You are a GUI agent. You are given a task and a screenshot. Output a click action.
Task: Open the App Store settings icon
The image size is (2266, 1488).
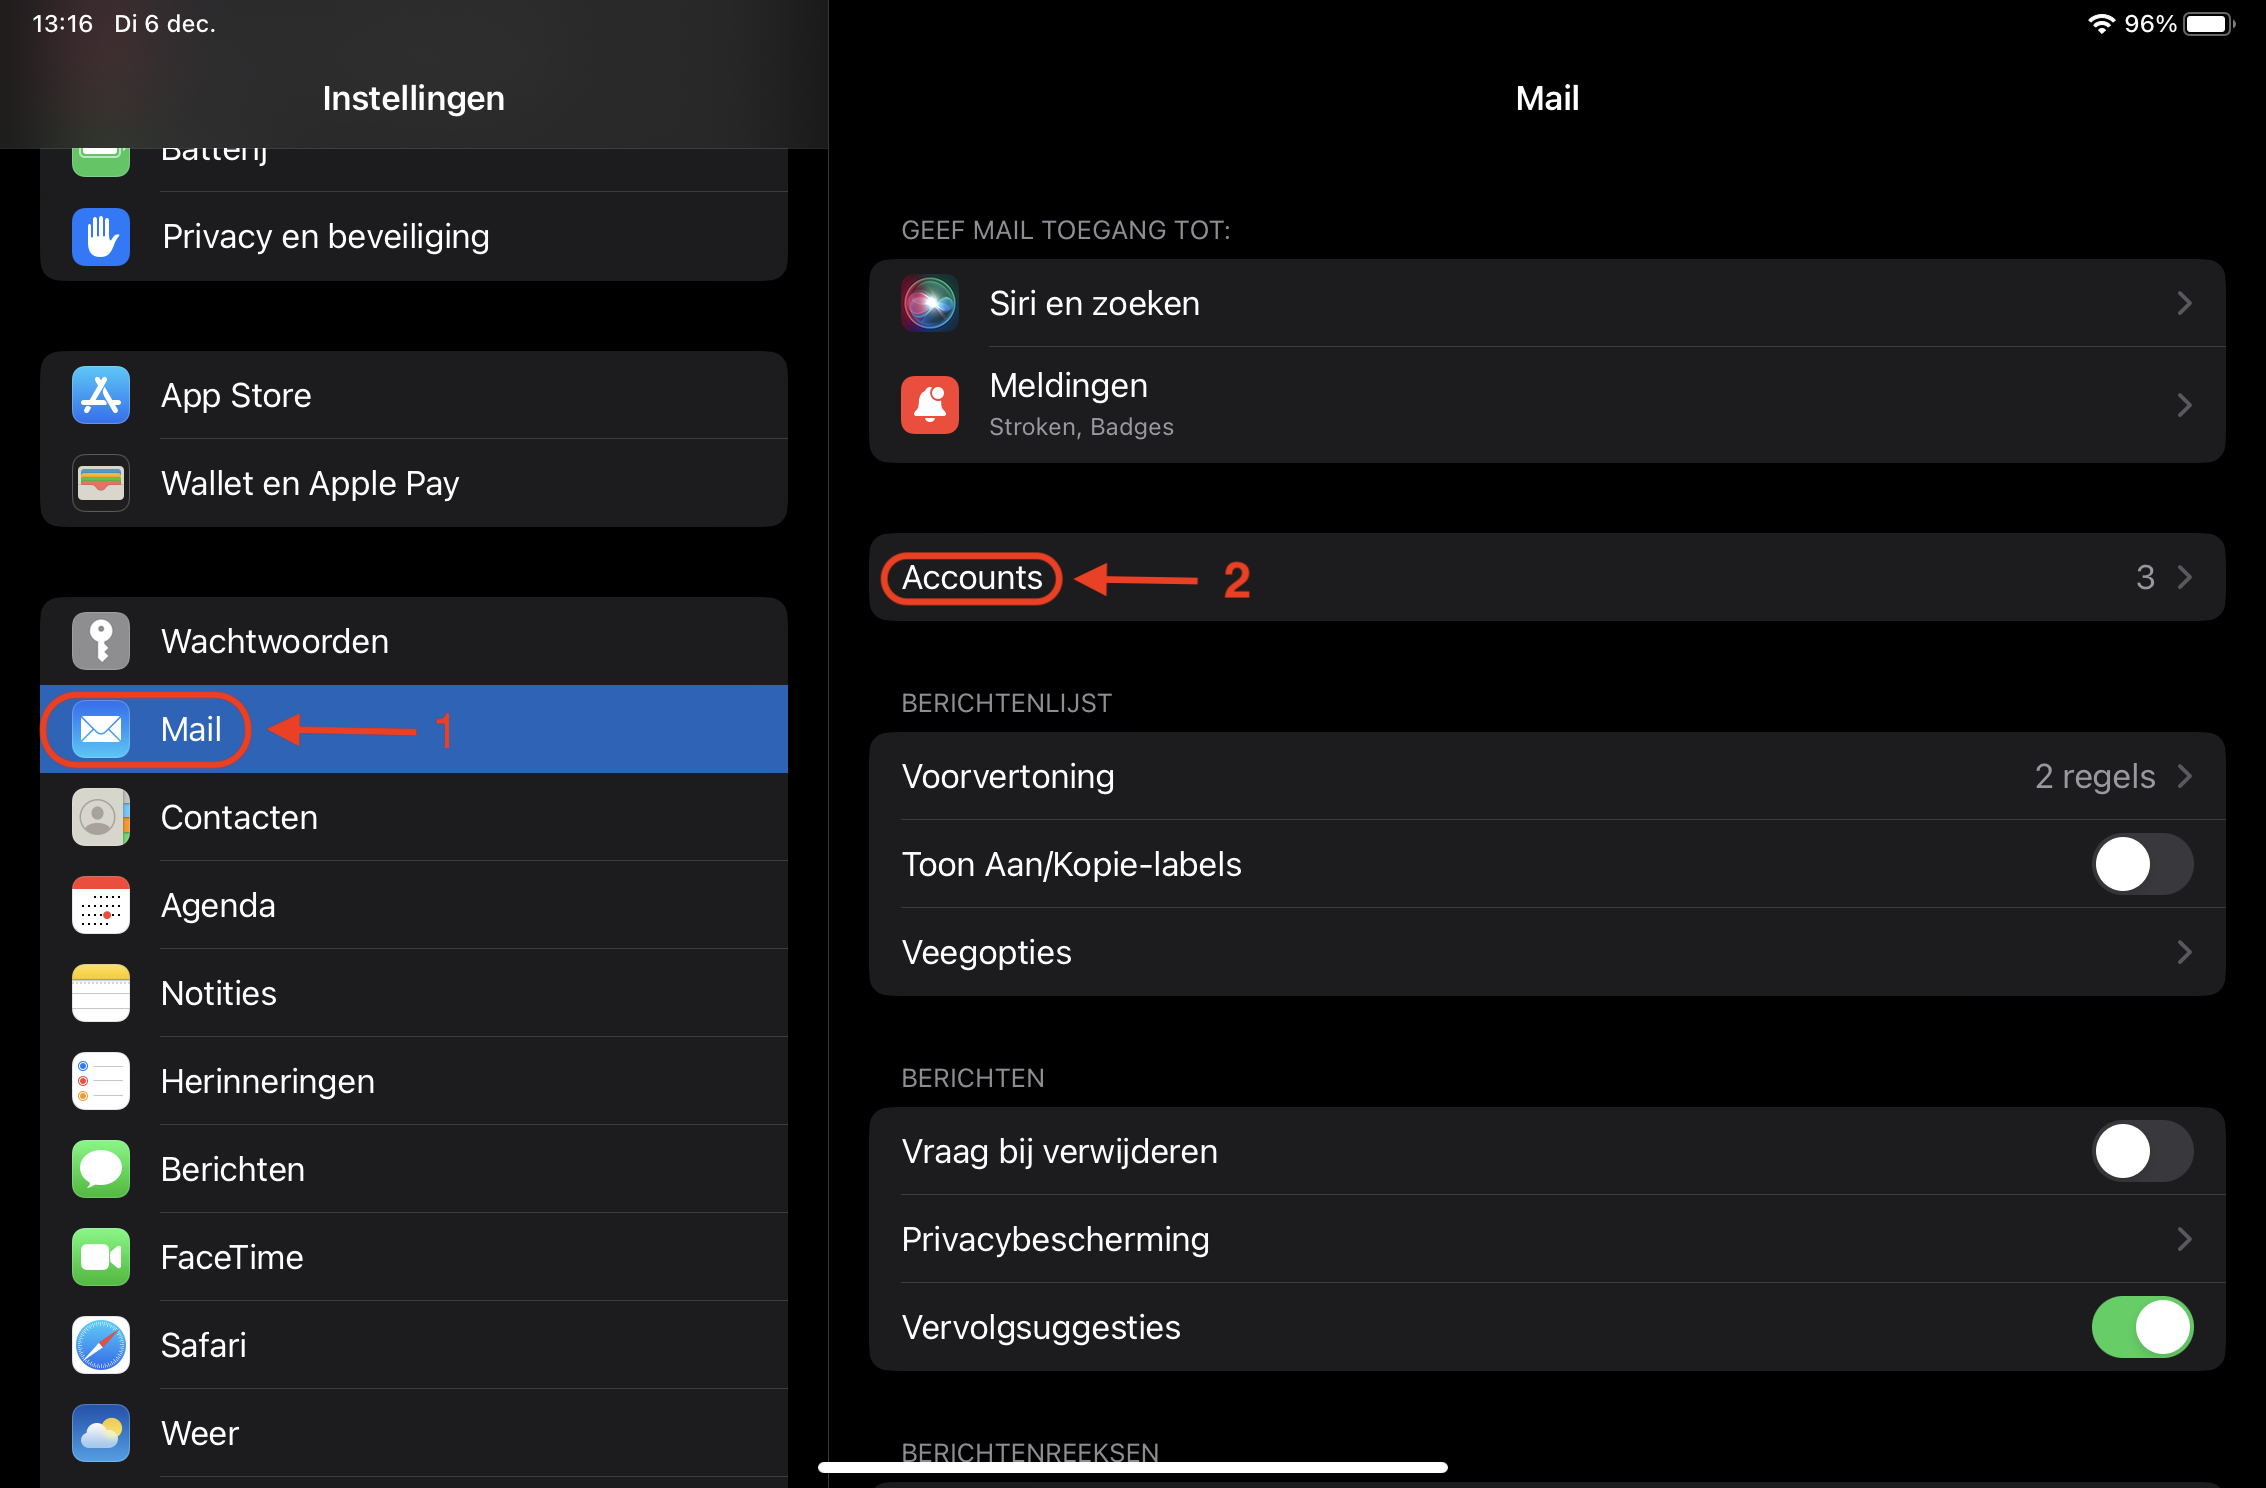(x=101, y=395)
